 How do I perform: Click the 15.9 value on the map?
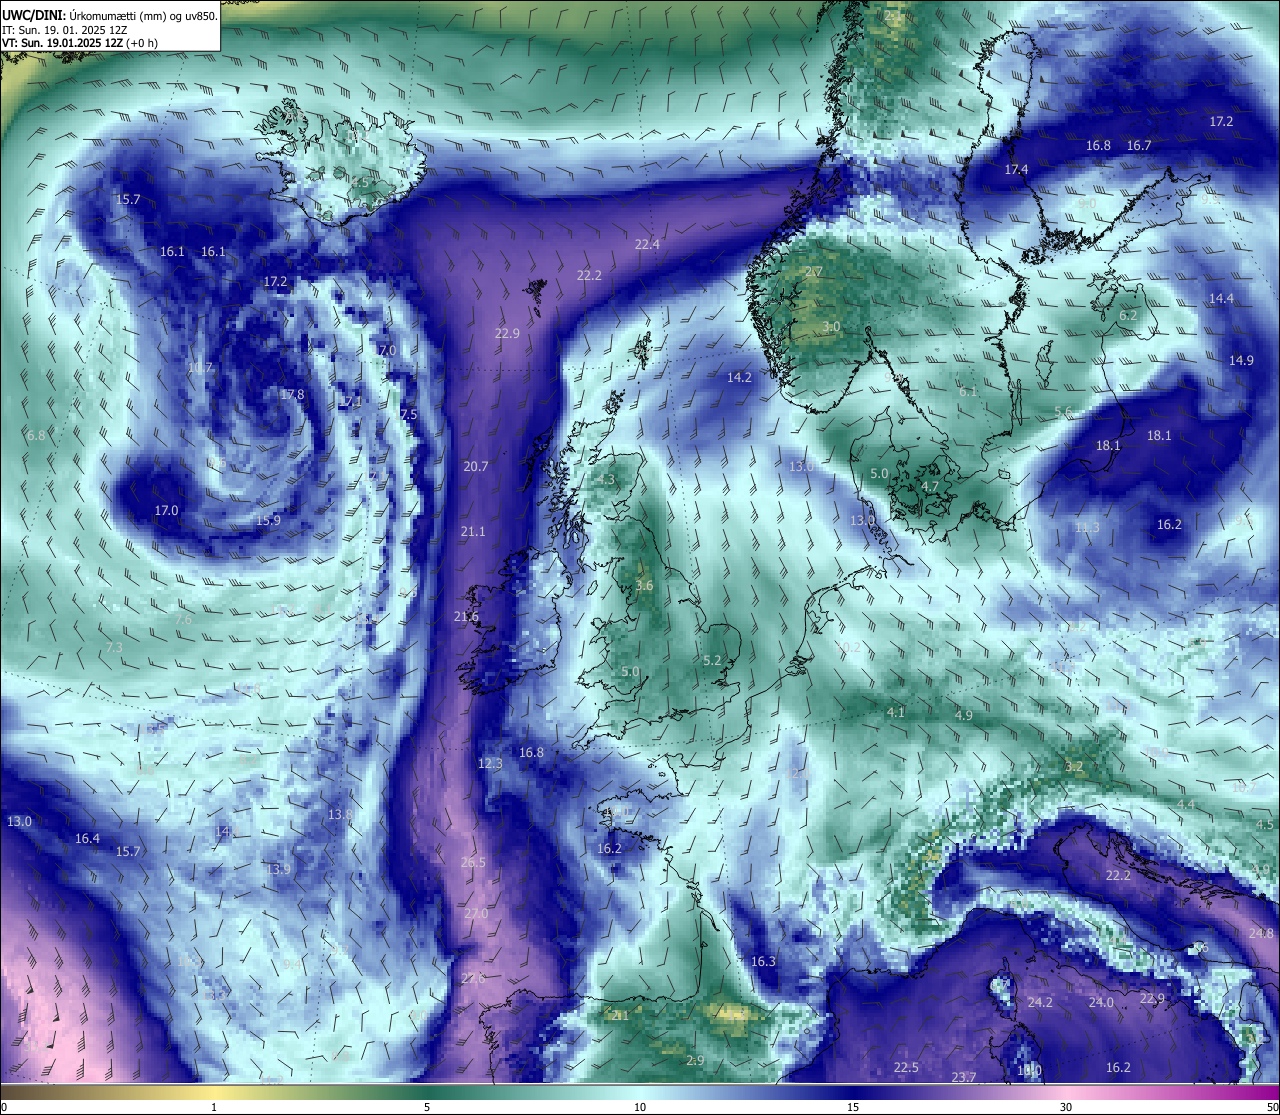coord(268,520)
